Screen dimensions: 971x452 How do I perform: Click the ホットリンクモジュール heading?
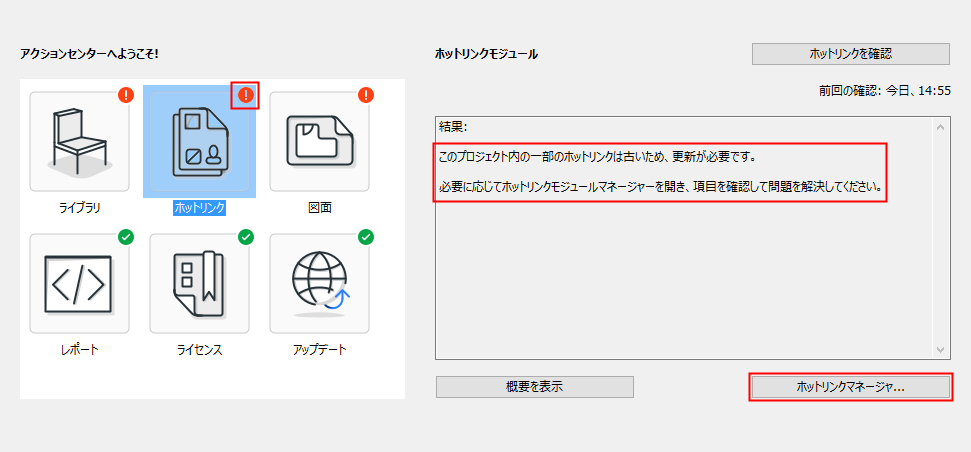[x=487, y=54]
